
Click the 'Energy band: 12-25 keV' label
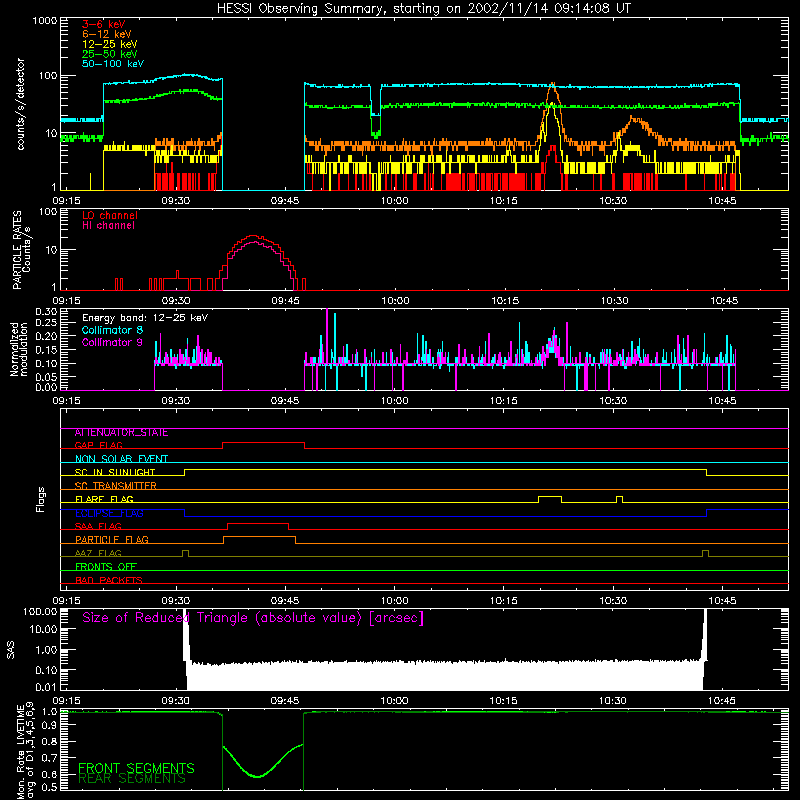145,318
